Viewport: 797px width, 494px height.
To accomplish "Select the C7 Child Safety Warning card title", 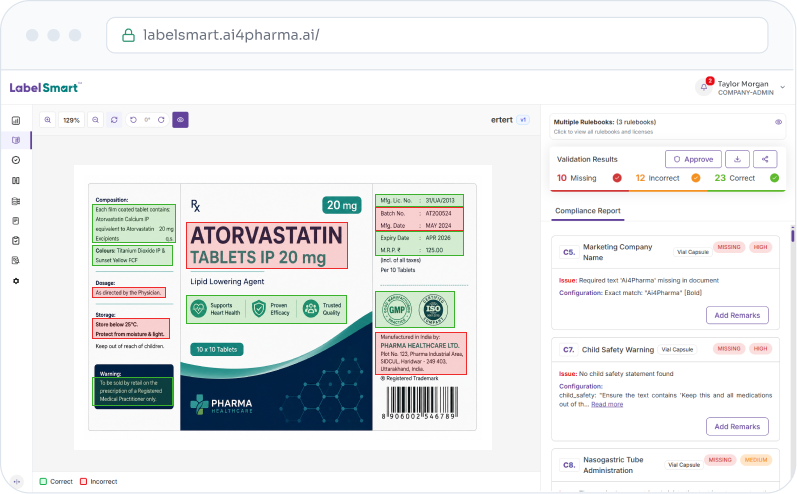I will click(618, 350).
